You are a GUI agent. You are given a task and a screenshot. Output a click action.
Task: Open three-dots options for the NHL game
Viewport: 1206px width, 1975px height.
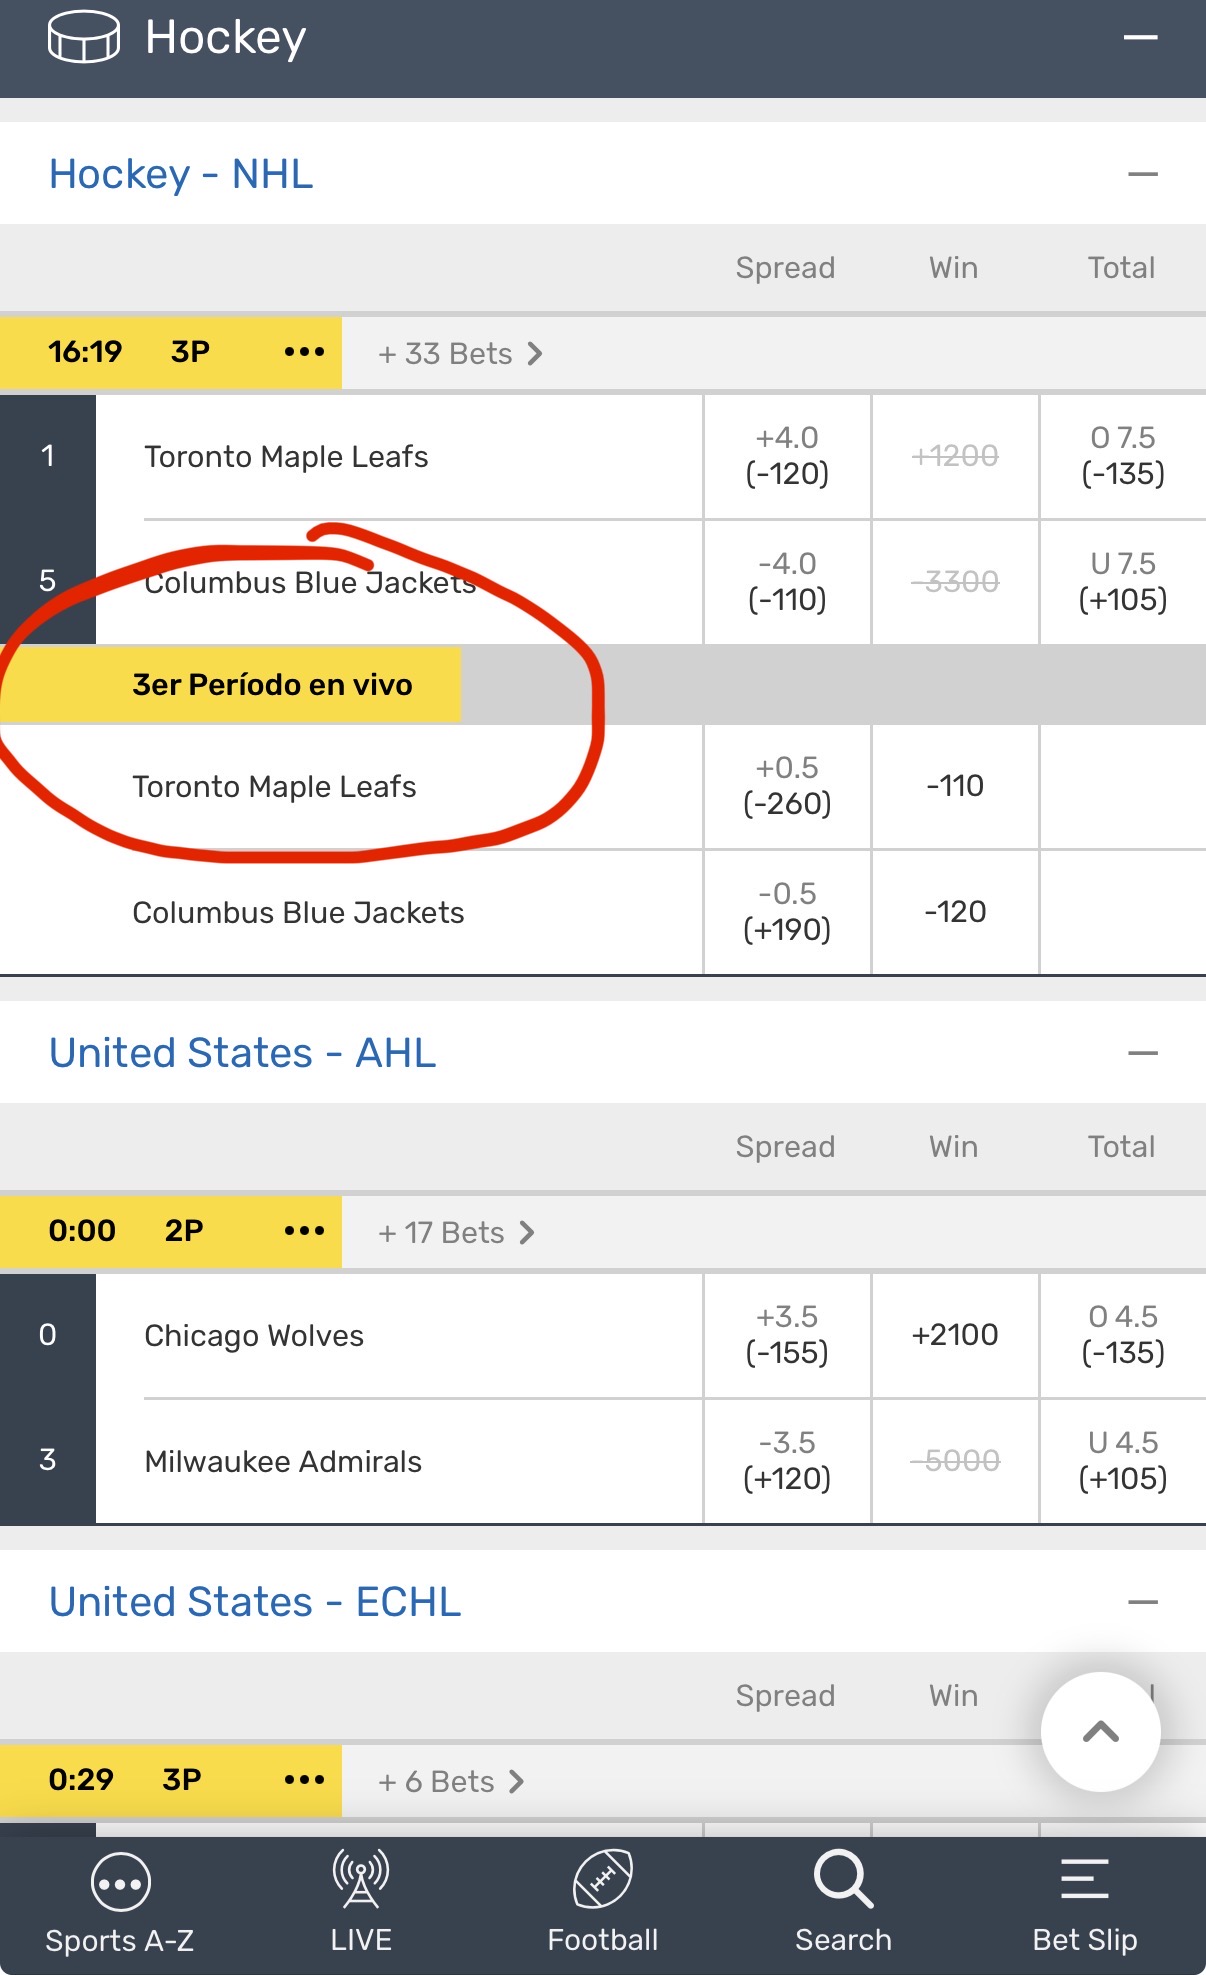coord(304,352)
